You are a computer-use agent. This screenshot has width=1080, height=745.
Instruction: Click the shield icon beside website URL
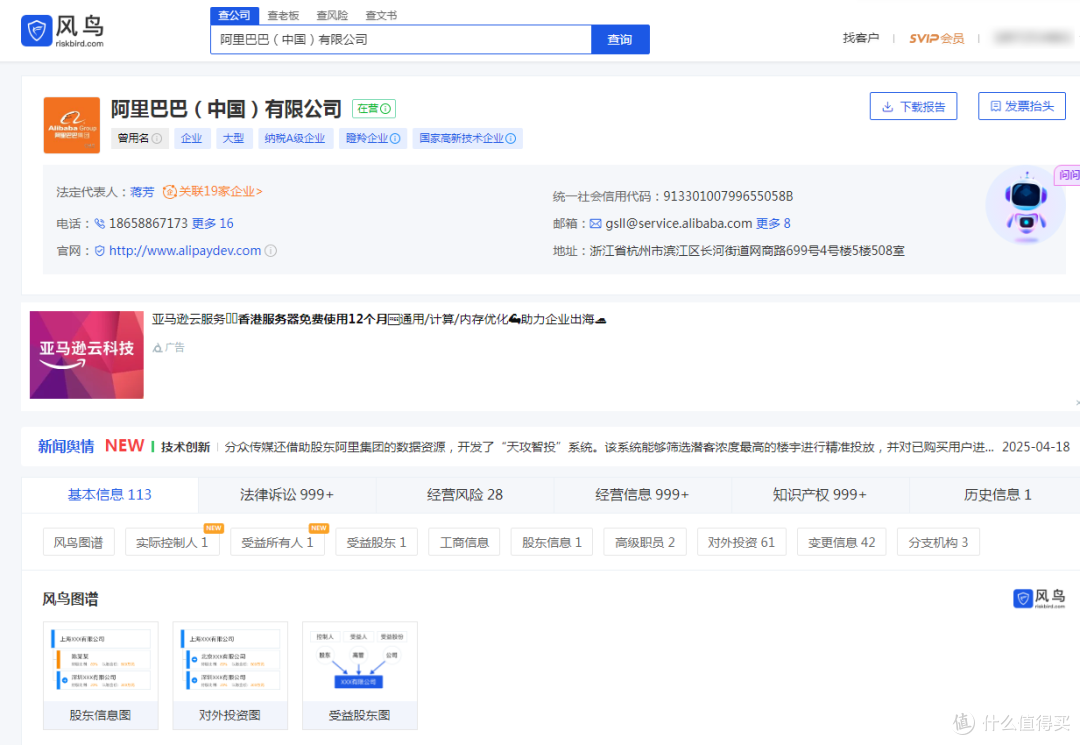(100, 251)
